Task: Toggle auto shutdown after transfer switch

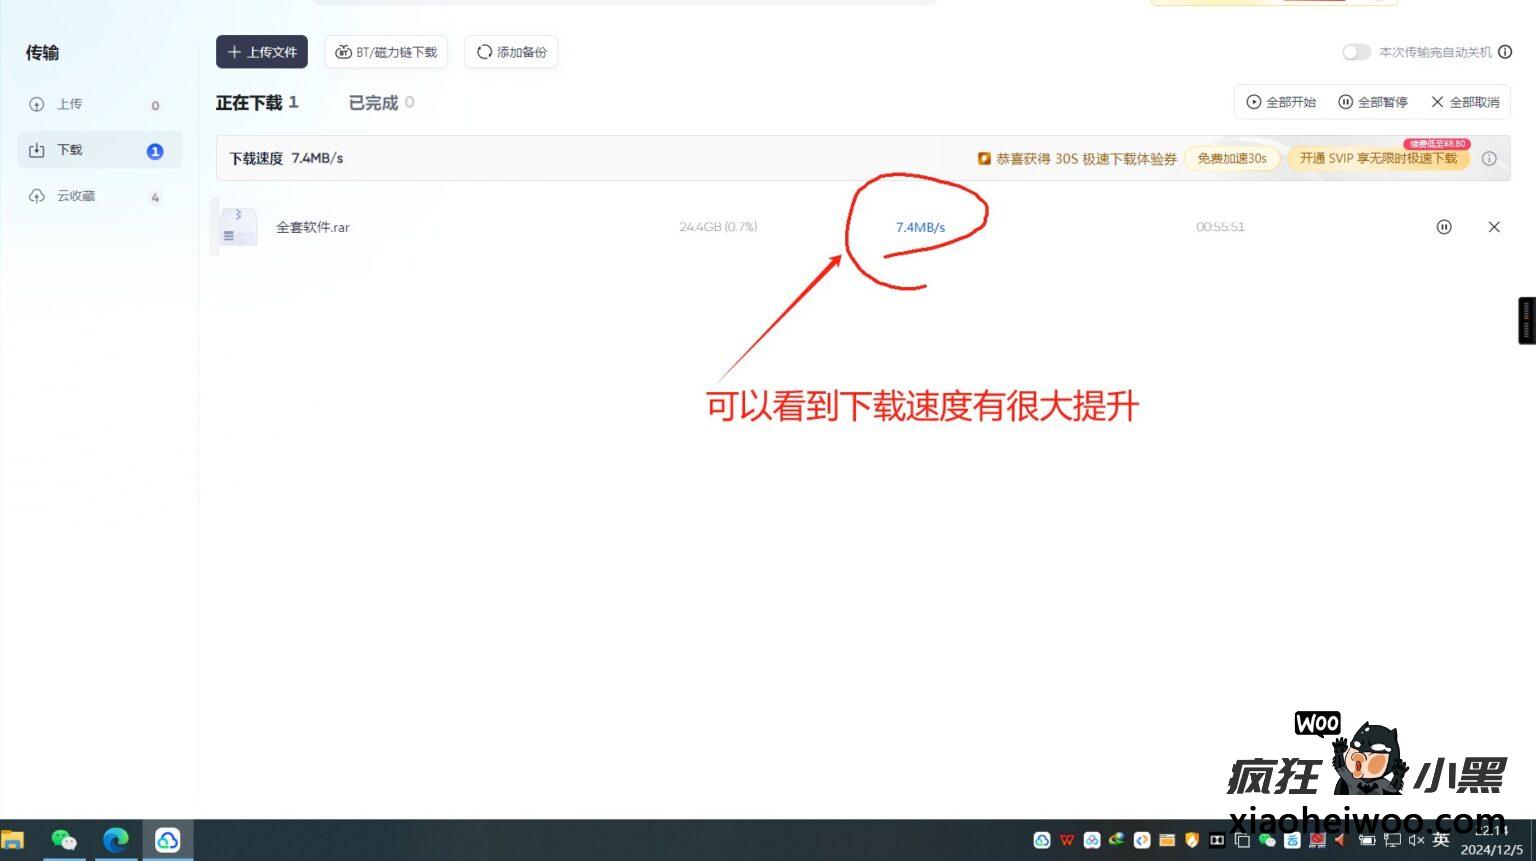Action: click(x=1356, y=52)
